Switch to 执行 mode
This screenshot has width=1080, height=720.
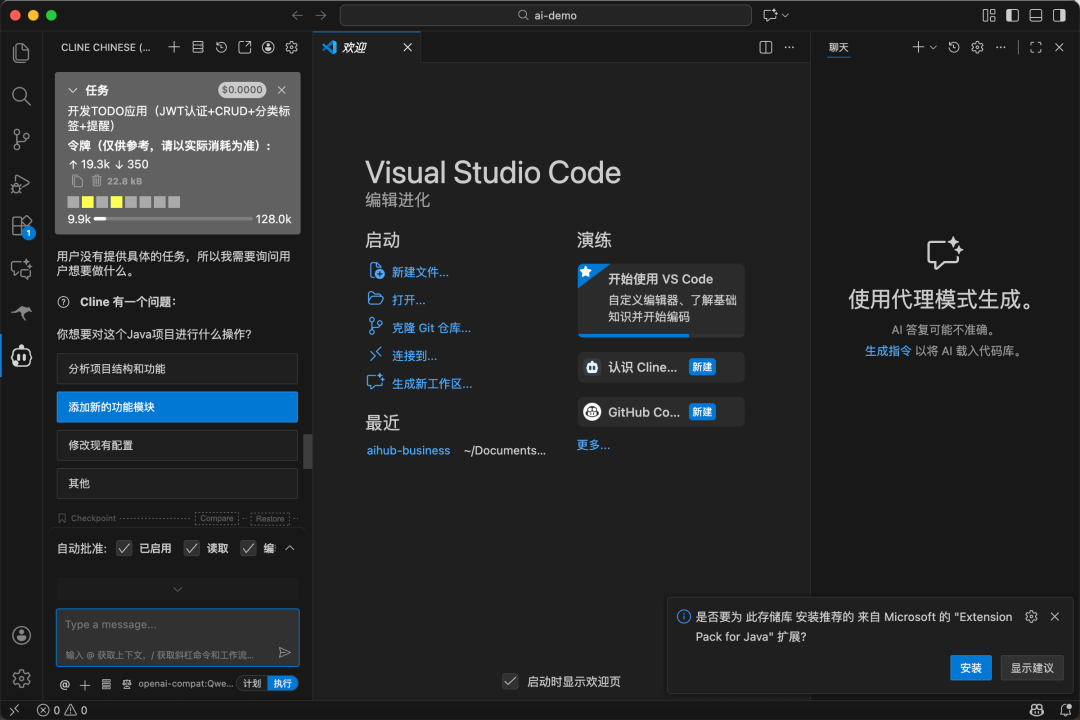pos(282,683)
